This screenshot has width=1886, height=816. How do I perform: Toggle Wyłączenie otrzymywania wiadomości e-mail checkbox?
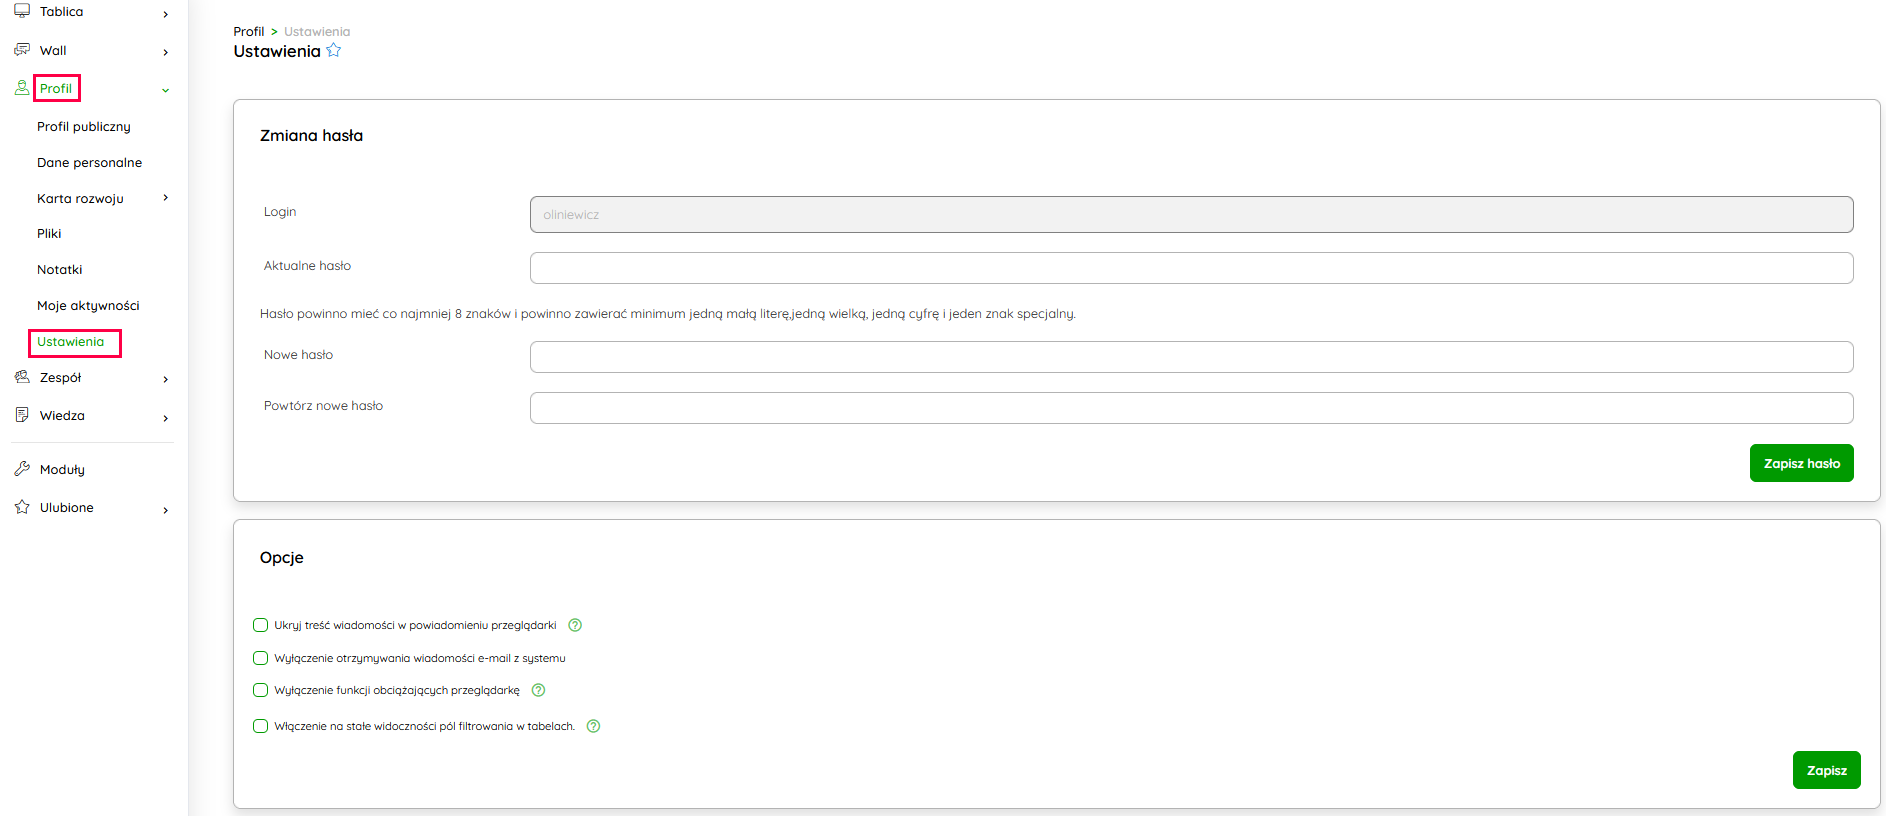click(x=261, y=658)
